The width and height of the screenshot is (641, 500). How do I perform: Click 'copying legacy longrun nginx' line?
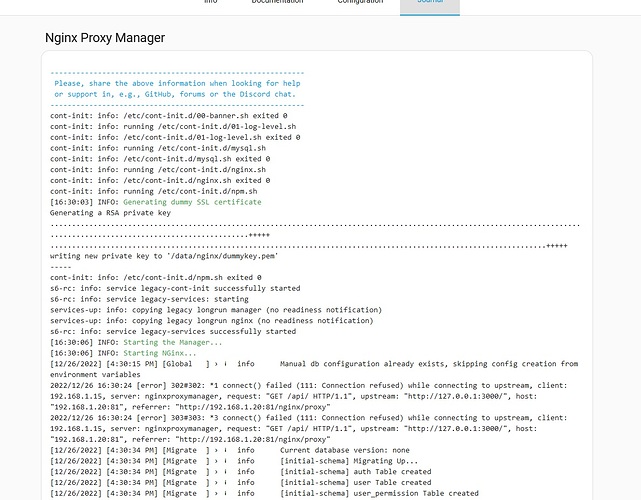(212, 321)
